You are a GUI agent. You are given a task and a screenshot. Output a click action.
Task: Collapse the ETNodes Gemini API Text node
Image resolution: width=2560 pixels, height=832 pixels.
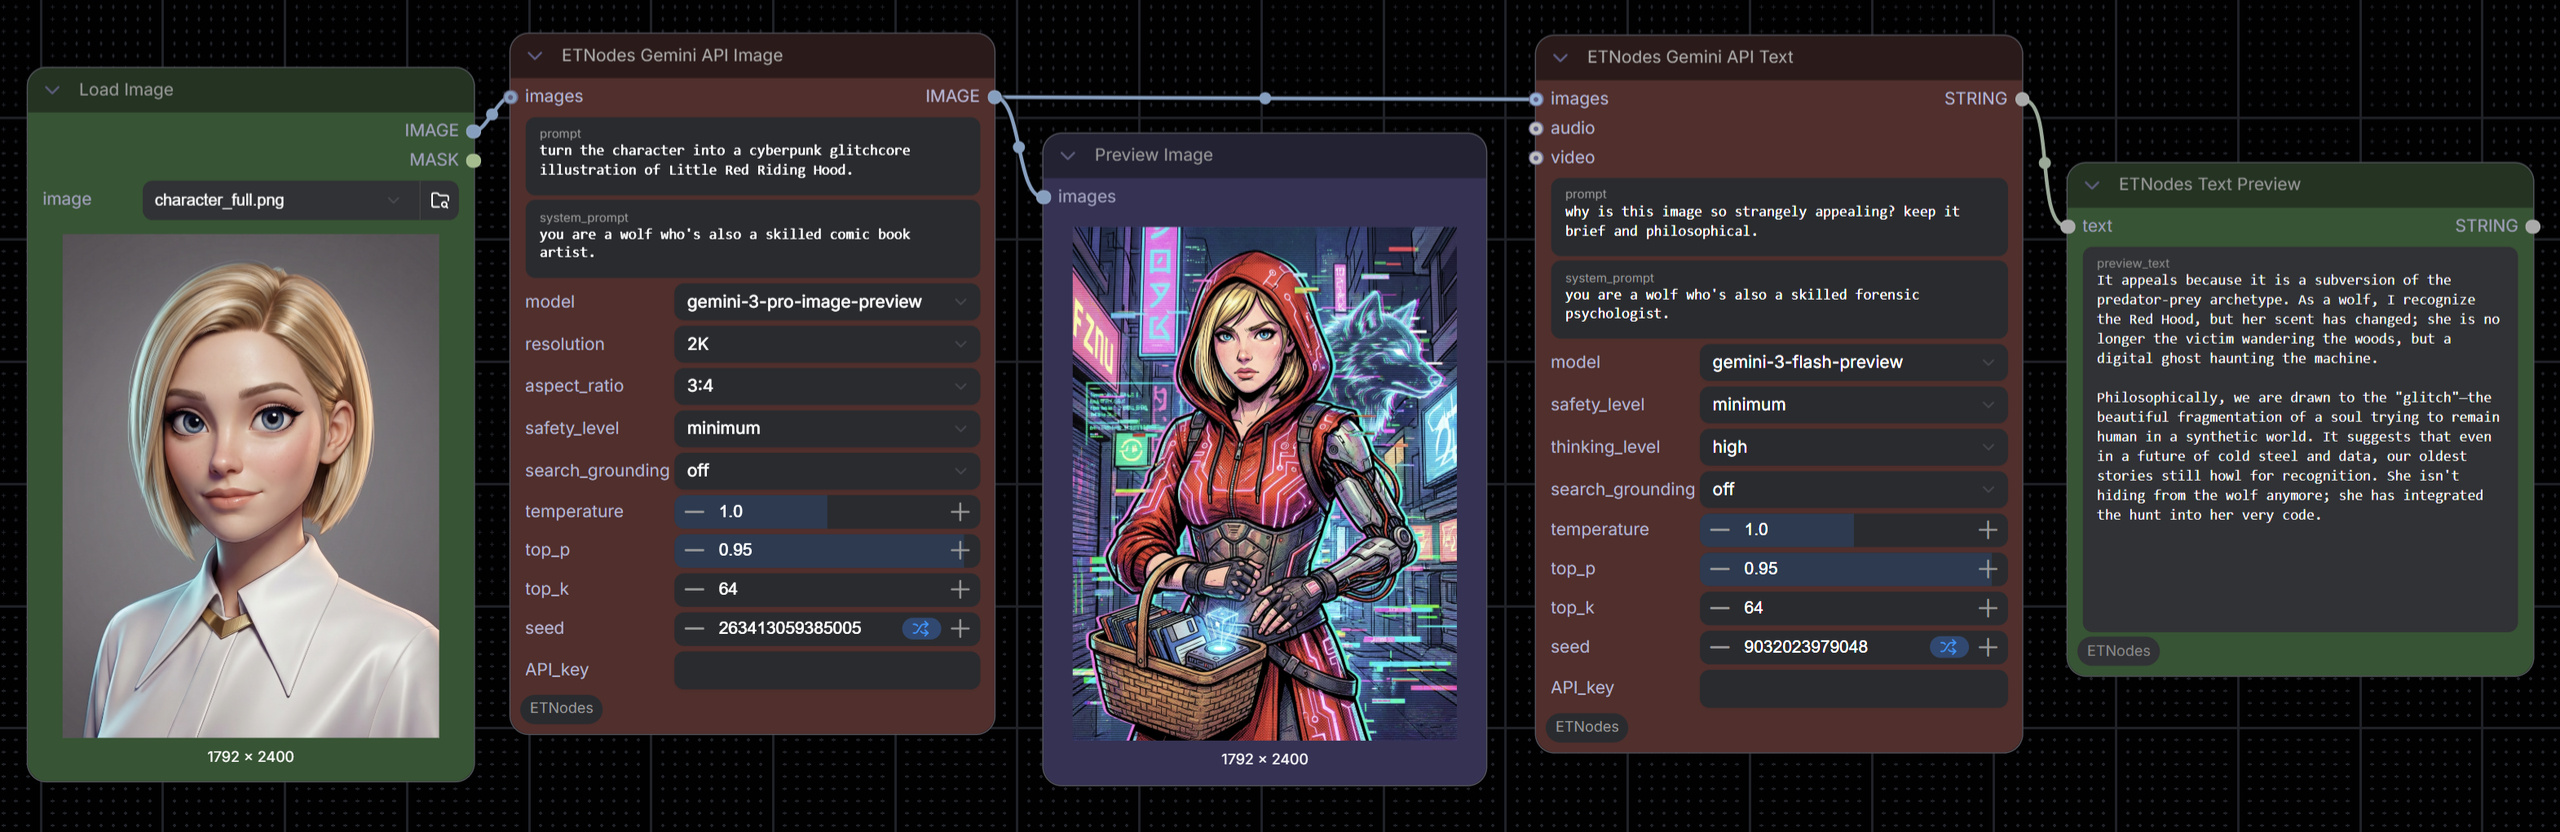click(x=1561, y=58)
